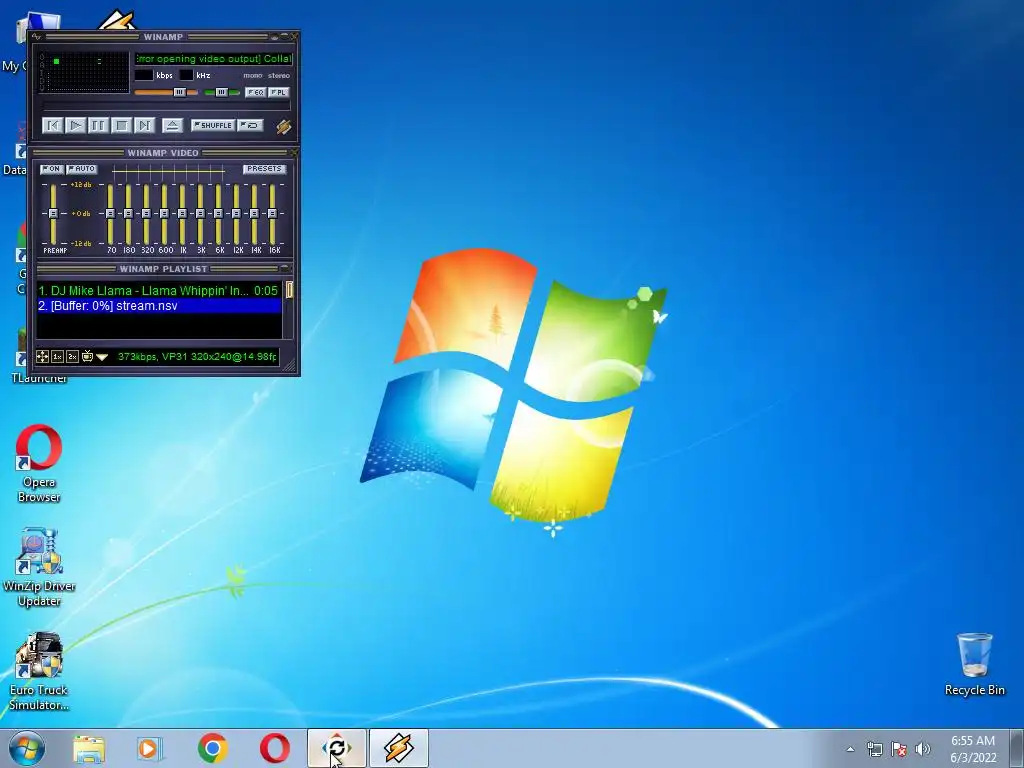Image resolution: width=1024 pixels, height=768 pixels.
Task: Click the network tray icon
Action: (x=874, y=749)
